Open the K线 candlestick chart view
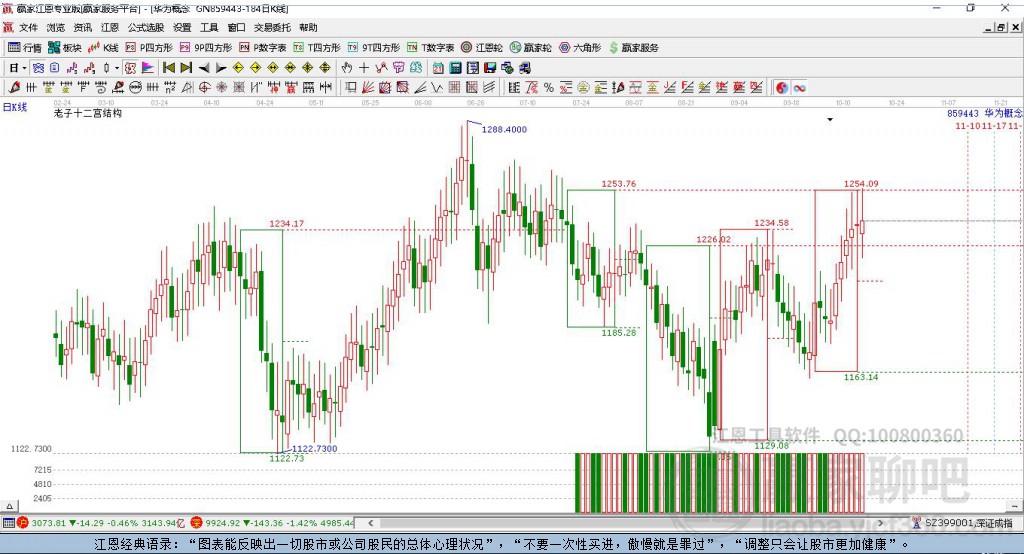This screenshot has width=1024, height=554. pyautogui.click(x=104, y=47)
